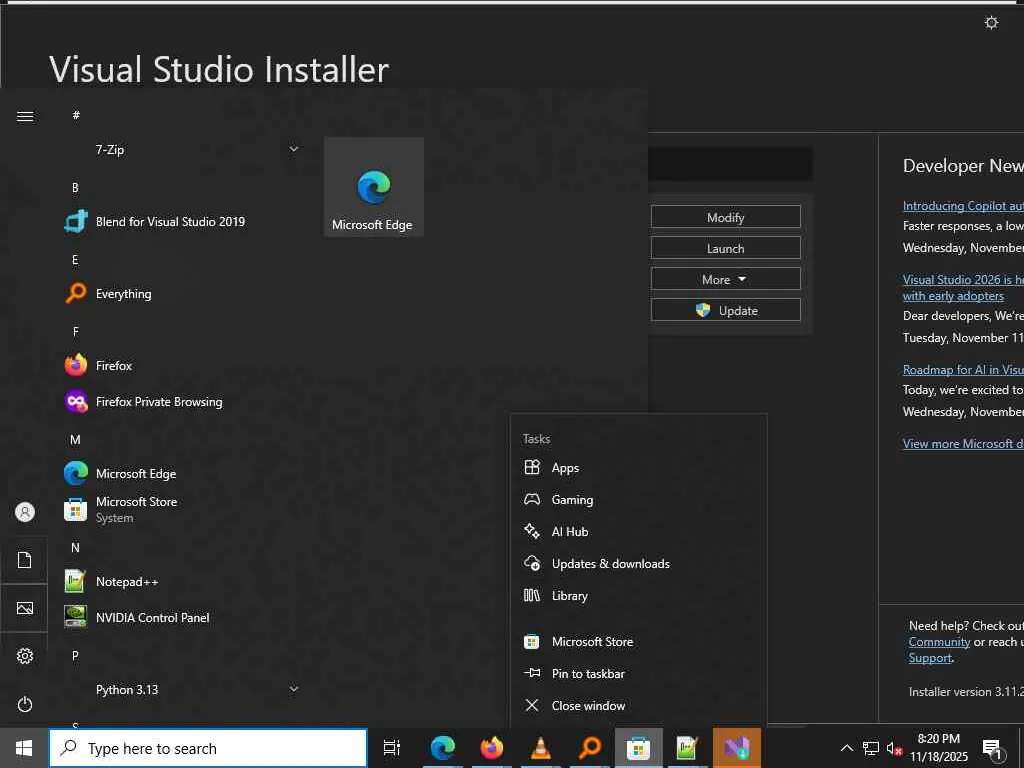Screen dimensions: 1024x768
Task: Open the Start menu hamburger expand icon
Action: tap(25, 116)
